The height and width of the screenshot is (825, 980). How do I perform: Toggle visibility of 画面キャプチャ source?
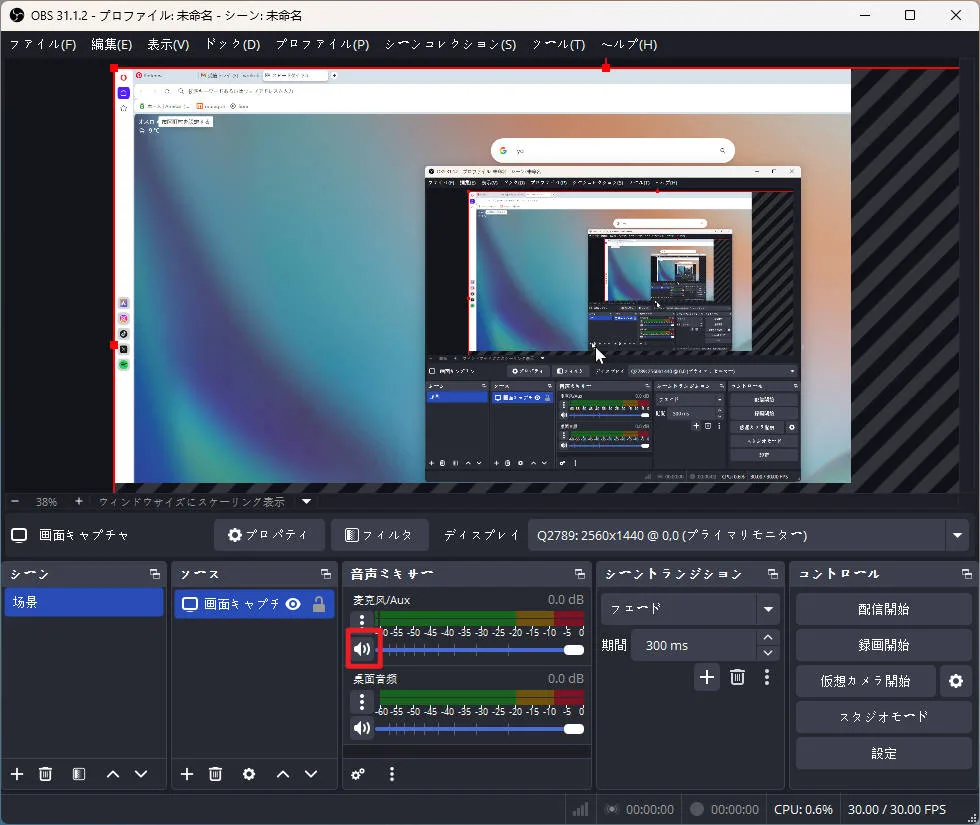[x=293, y=604]
